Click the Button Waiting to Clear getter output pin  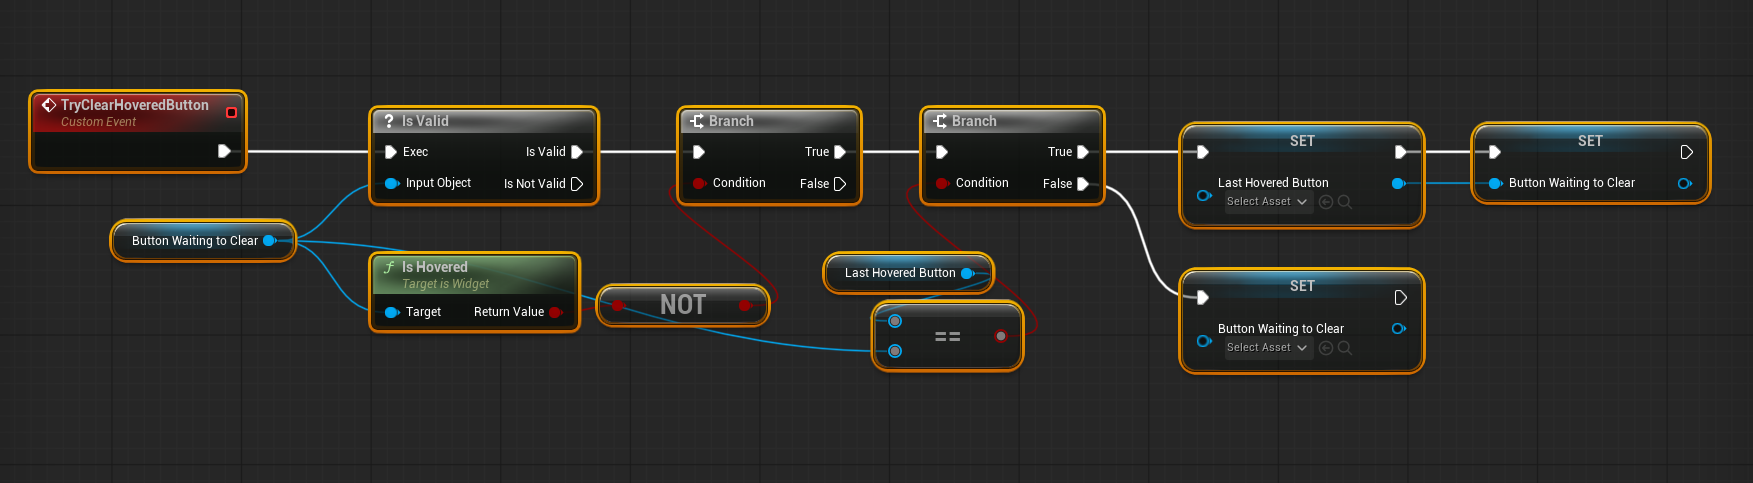pos(269,241)
